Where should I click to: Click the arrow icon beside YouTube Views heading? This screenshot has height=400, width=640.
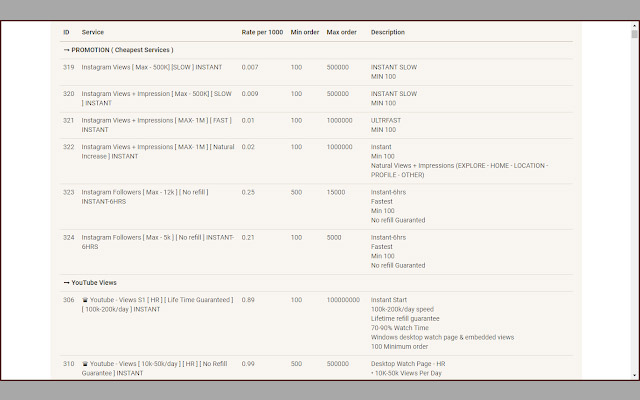click(x=67, y=282)
